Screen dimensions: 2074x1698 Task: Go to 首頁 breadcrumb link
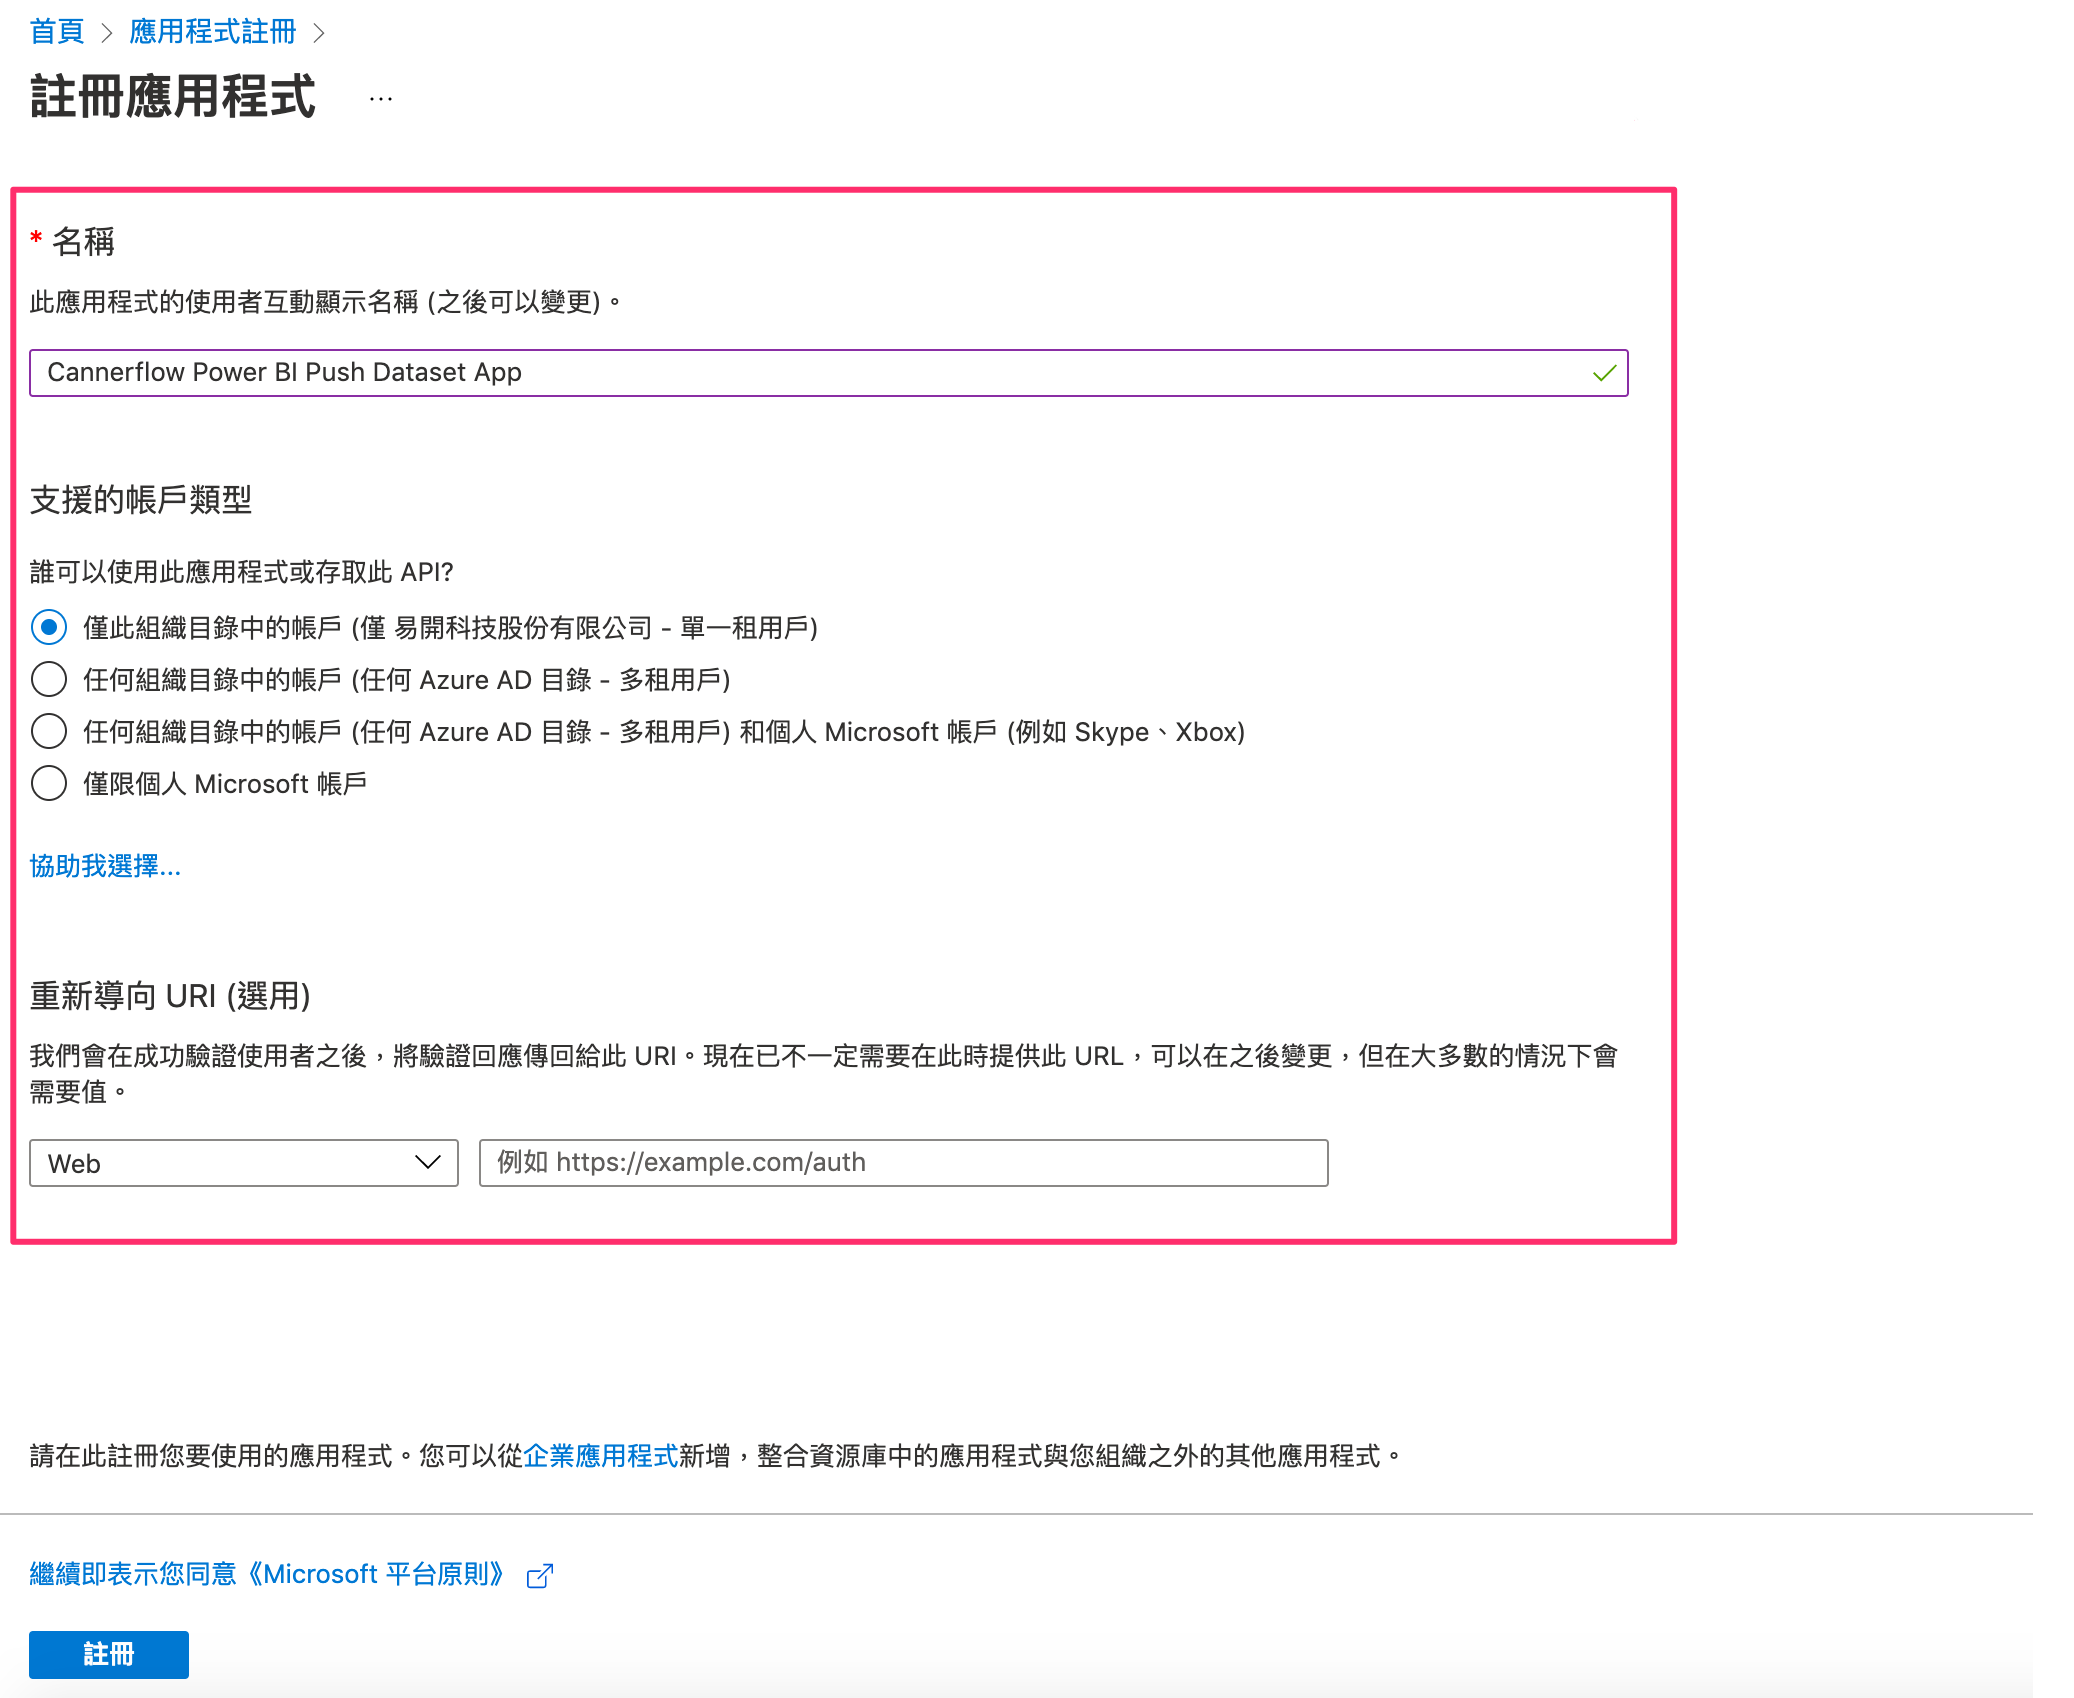(56, 32)
